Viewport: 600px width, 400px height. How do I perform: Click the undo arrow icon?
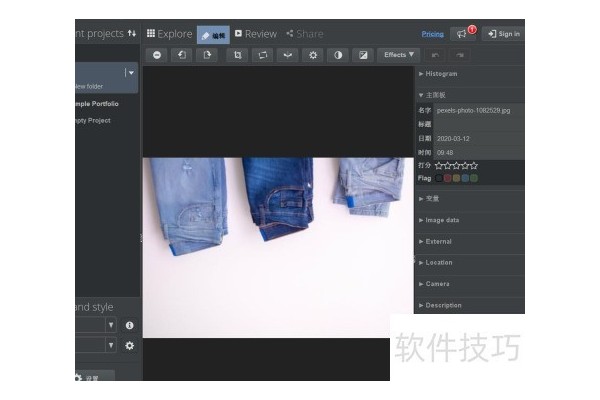pos(435,55)
